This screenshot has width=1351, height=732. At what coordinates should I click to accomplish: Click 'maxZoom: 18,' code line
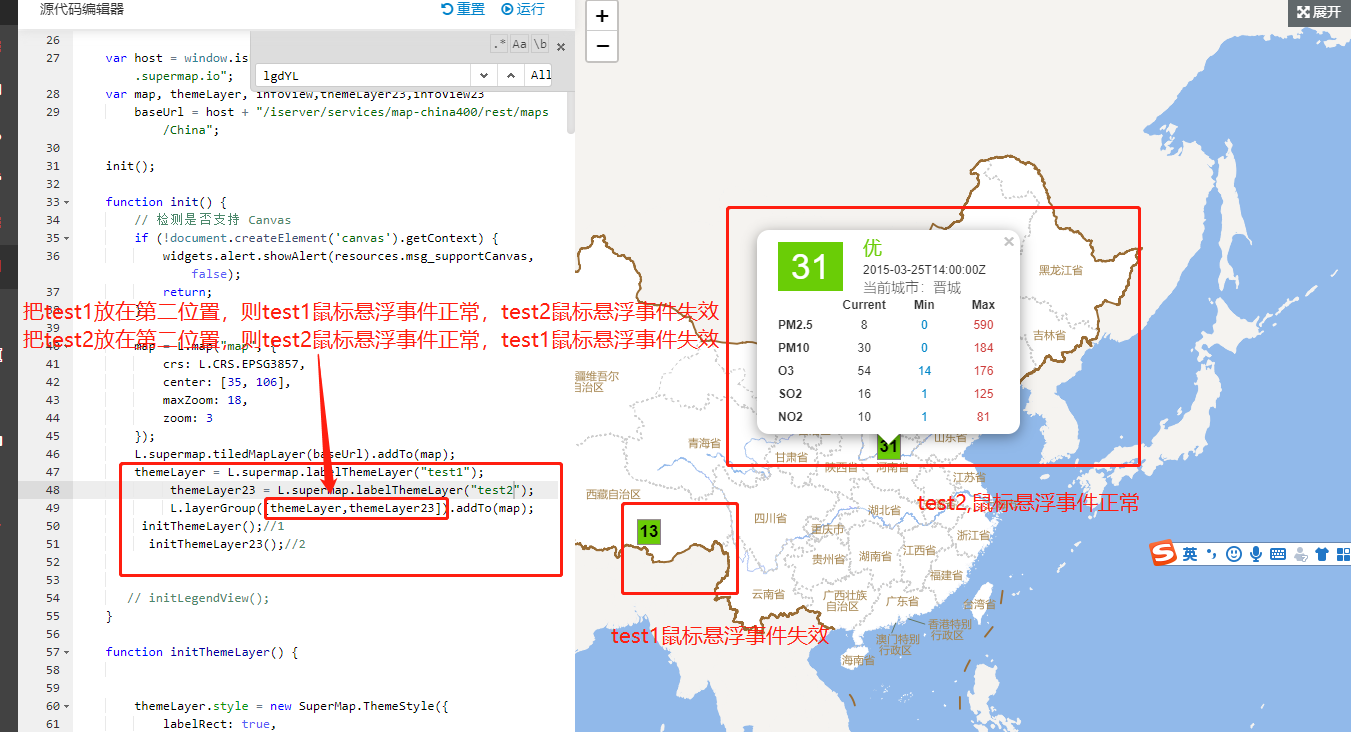(205, 400)
